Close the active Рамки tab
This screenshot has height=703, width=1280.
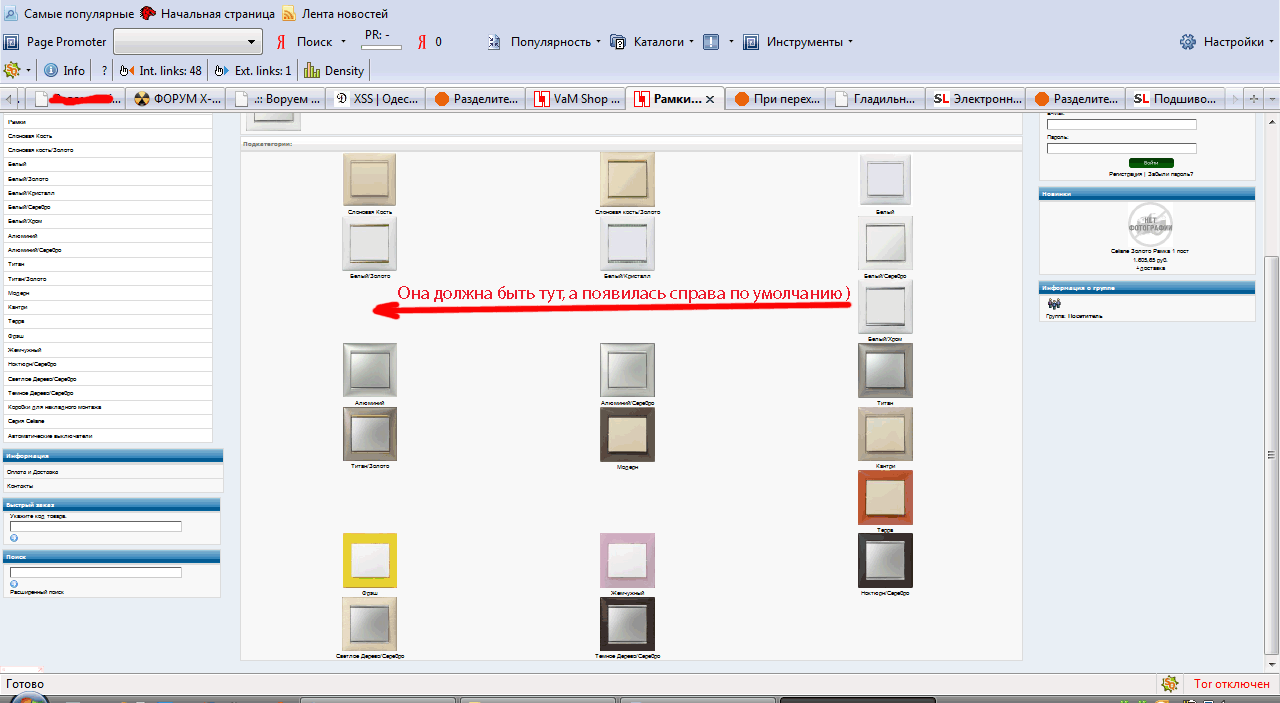coord(710,99)
